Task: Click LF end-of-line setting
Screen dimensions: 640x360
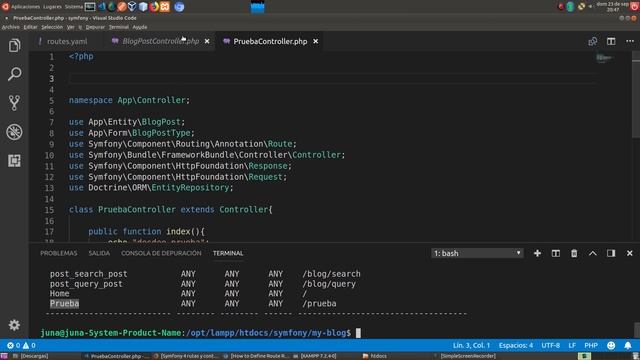Action: click(572, 345)
